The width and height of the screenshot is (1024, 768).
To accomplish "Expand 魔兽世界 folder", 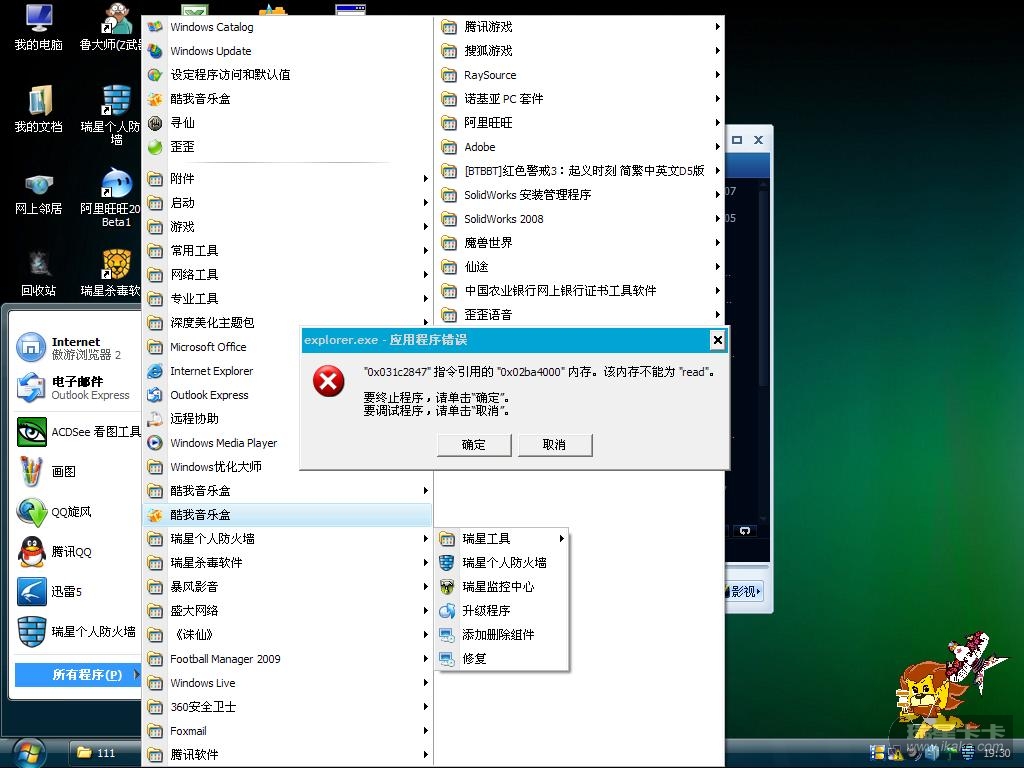I will (580, 243).
